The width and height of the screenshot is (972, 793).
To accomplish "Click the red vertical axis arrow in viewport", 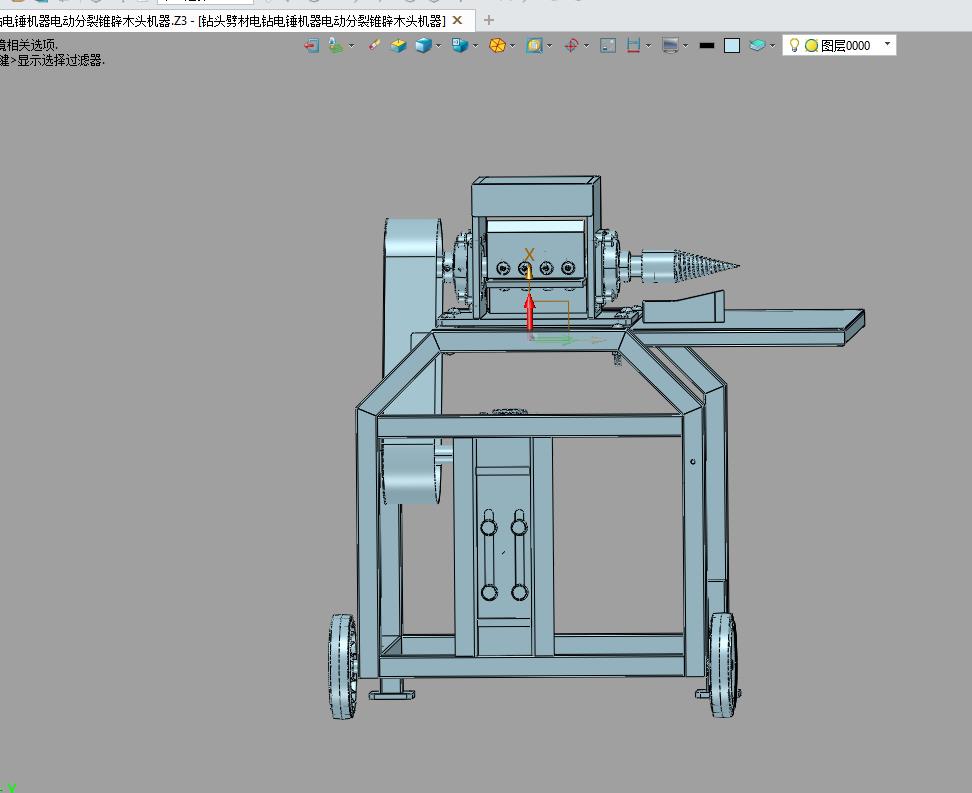I will coord(529,314).
